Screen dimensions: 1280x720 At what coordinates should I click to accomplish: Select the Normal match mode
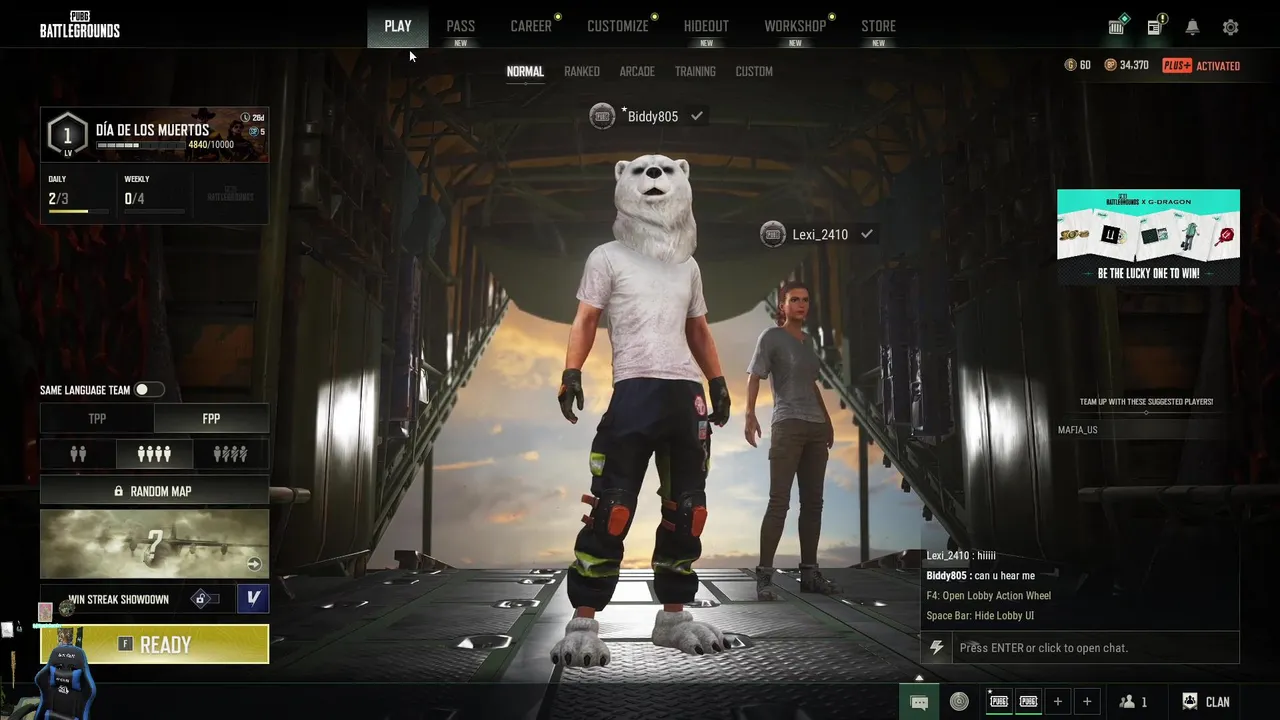pos(525,72)
